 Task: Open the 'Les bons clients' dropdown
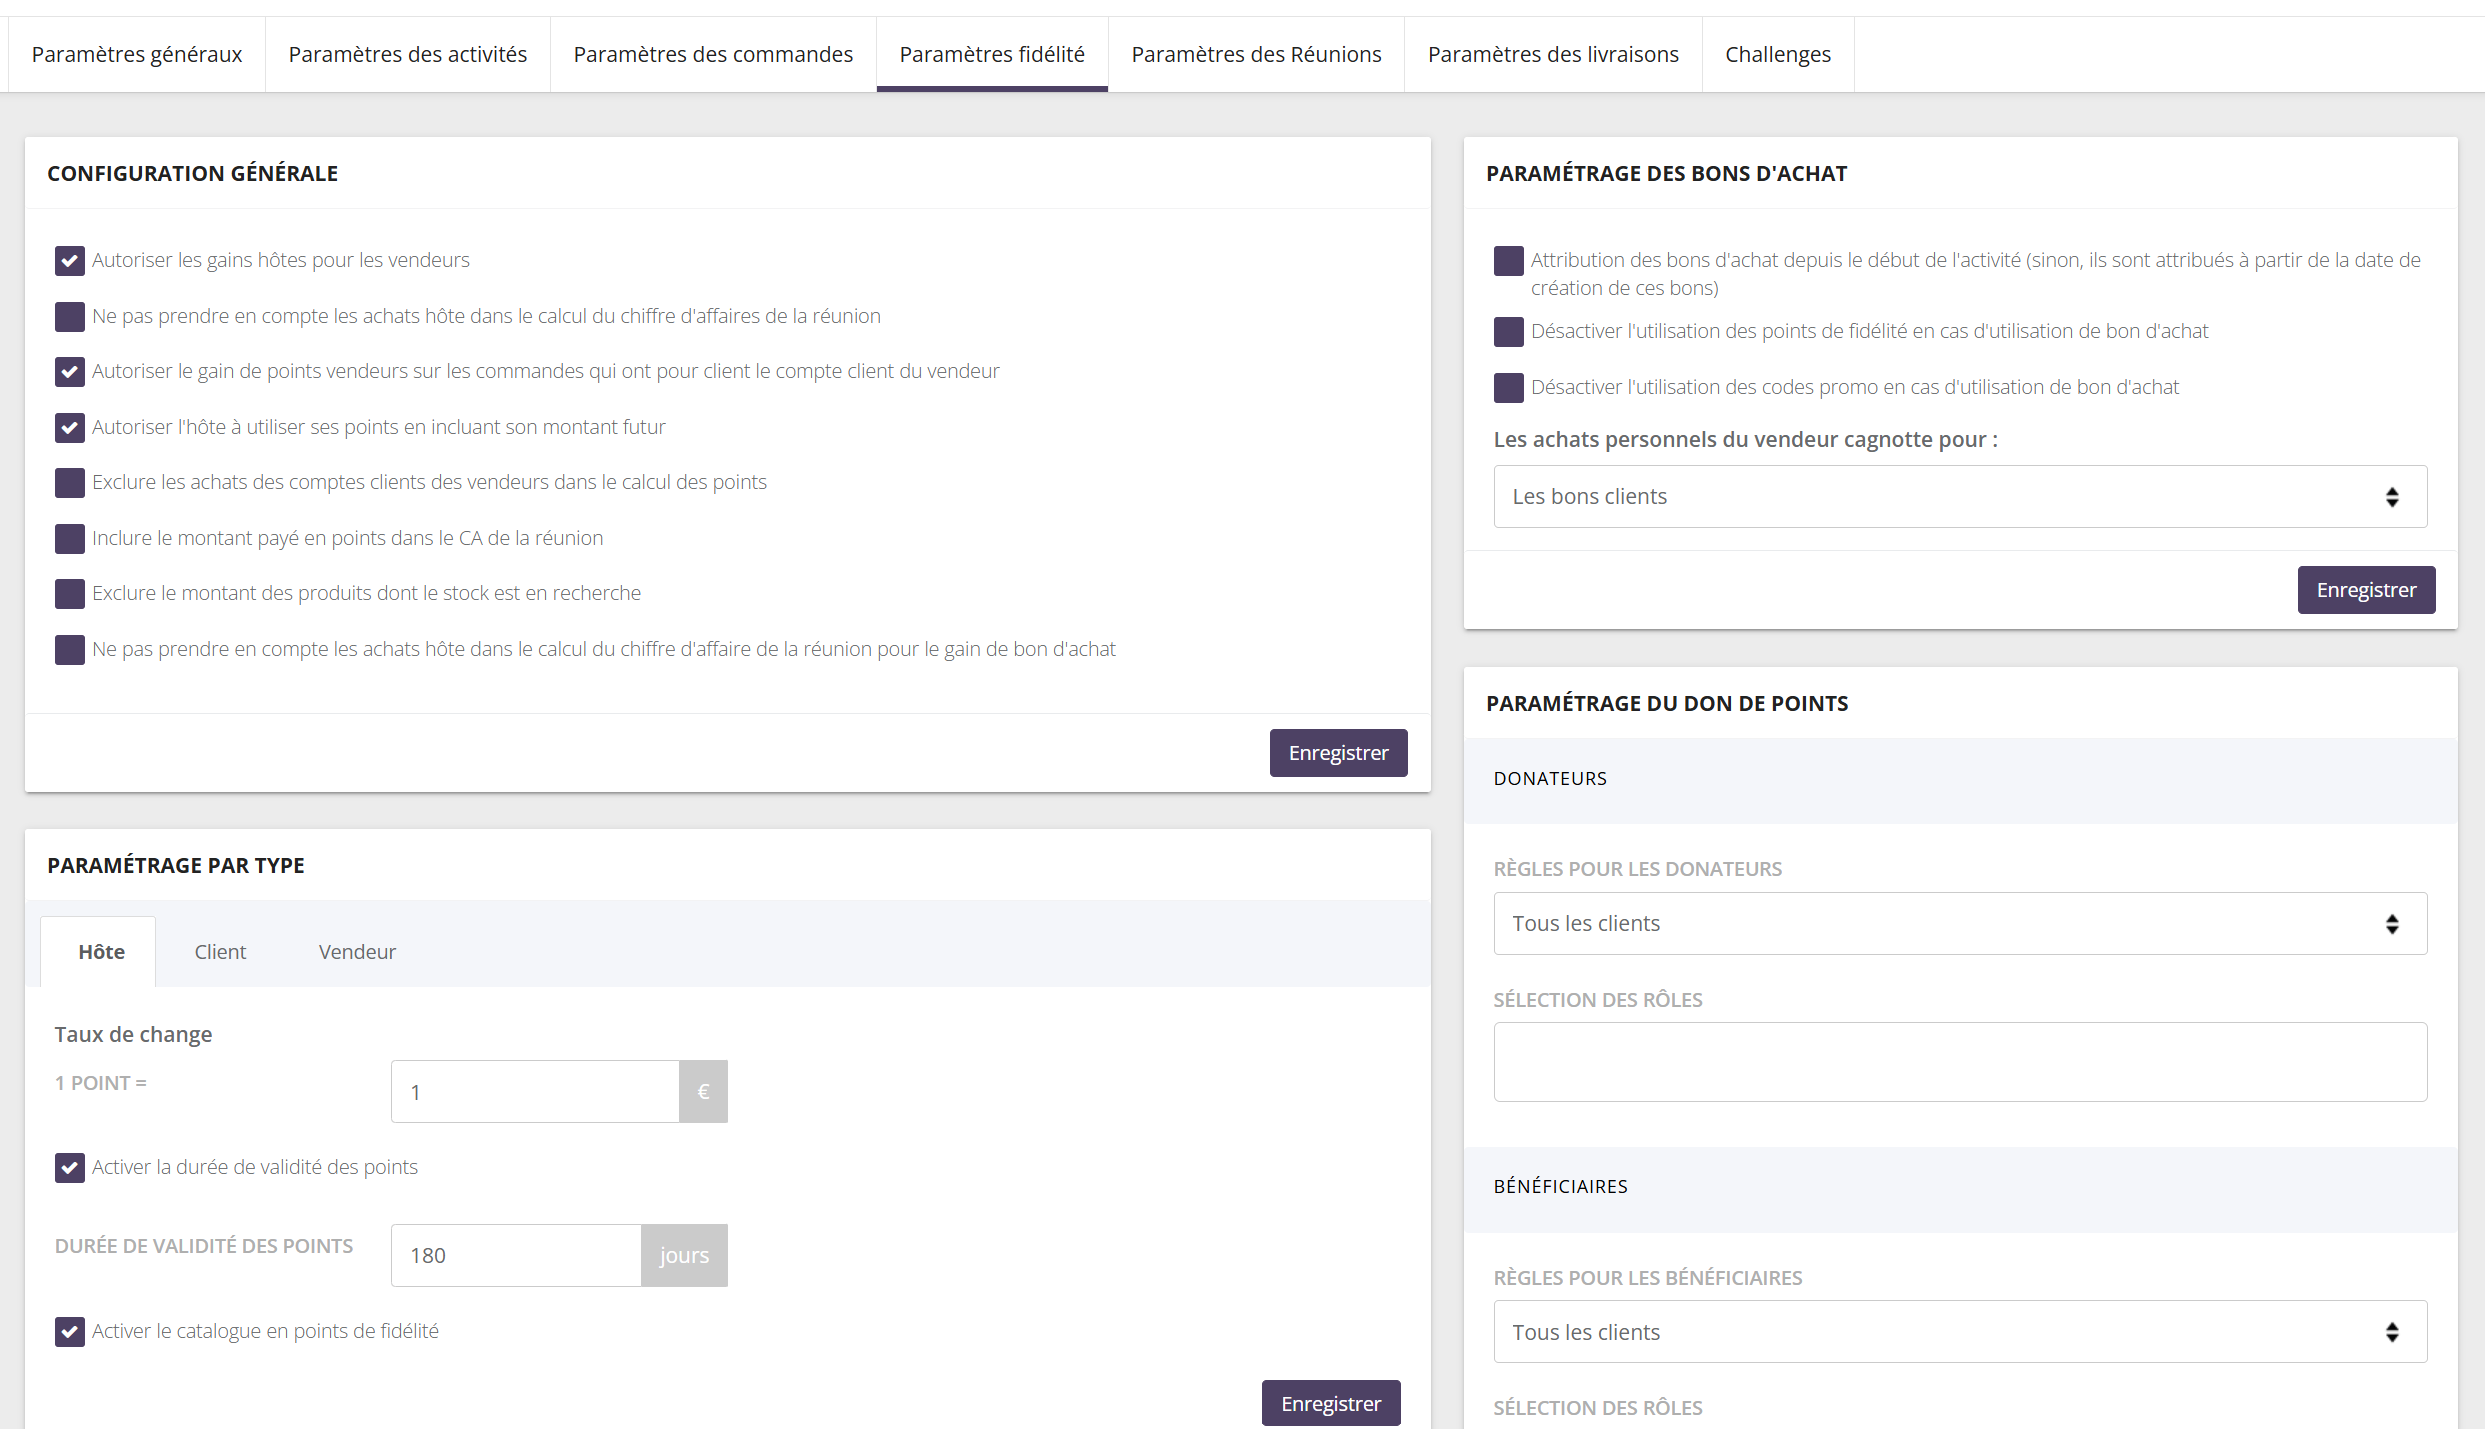[1960, 497]
